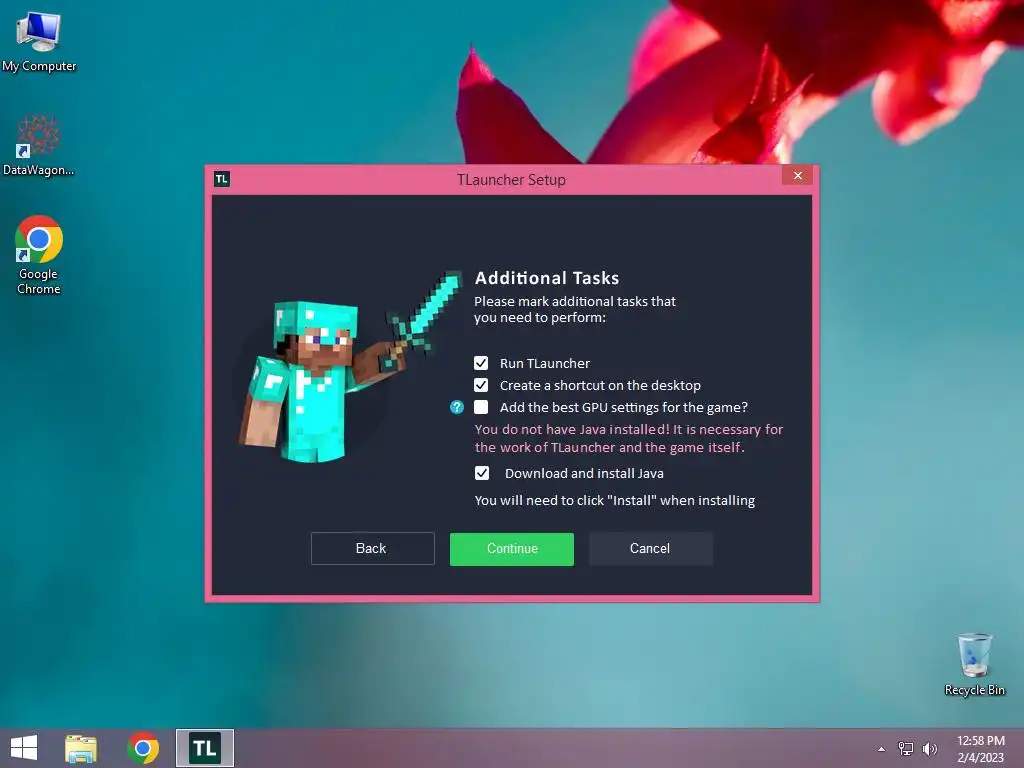Open File Explorer from the taskbar

click(x=81, y=748)
